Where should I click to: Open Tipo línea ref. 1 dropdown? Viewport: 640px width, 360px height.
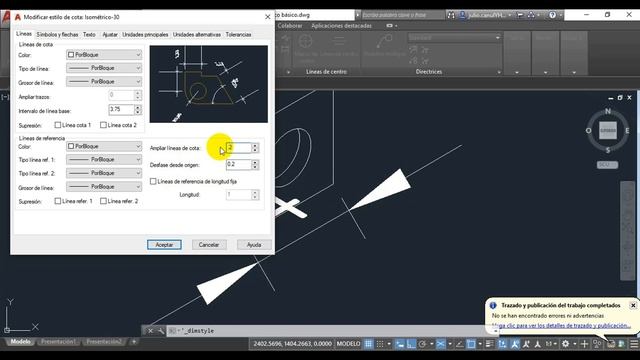[x=104, y=160]
